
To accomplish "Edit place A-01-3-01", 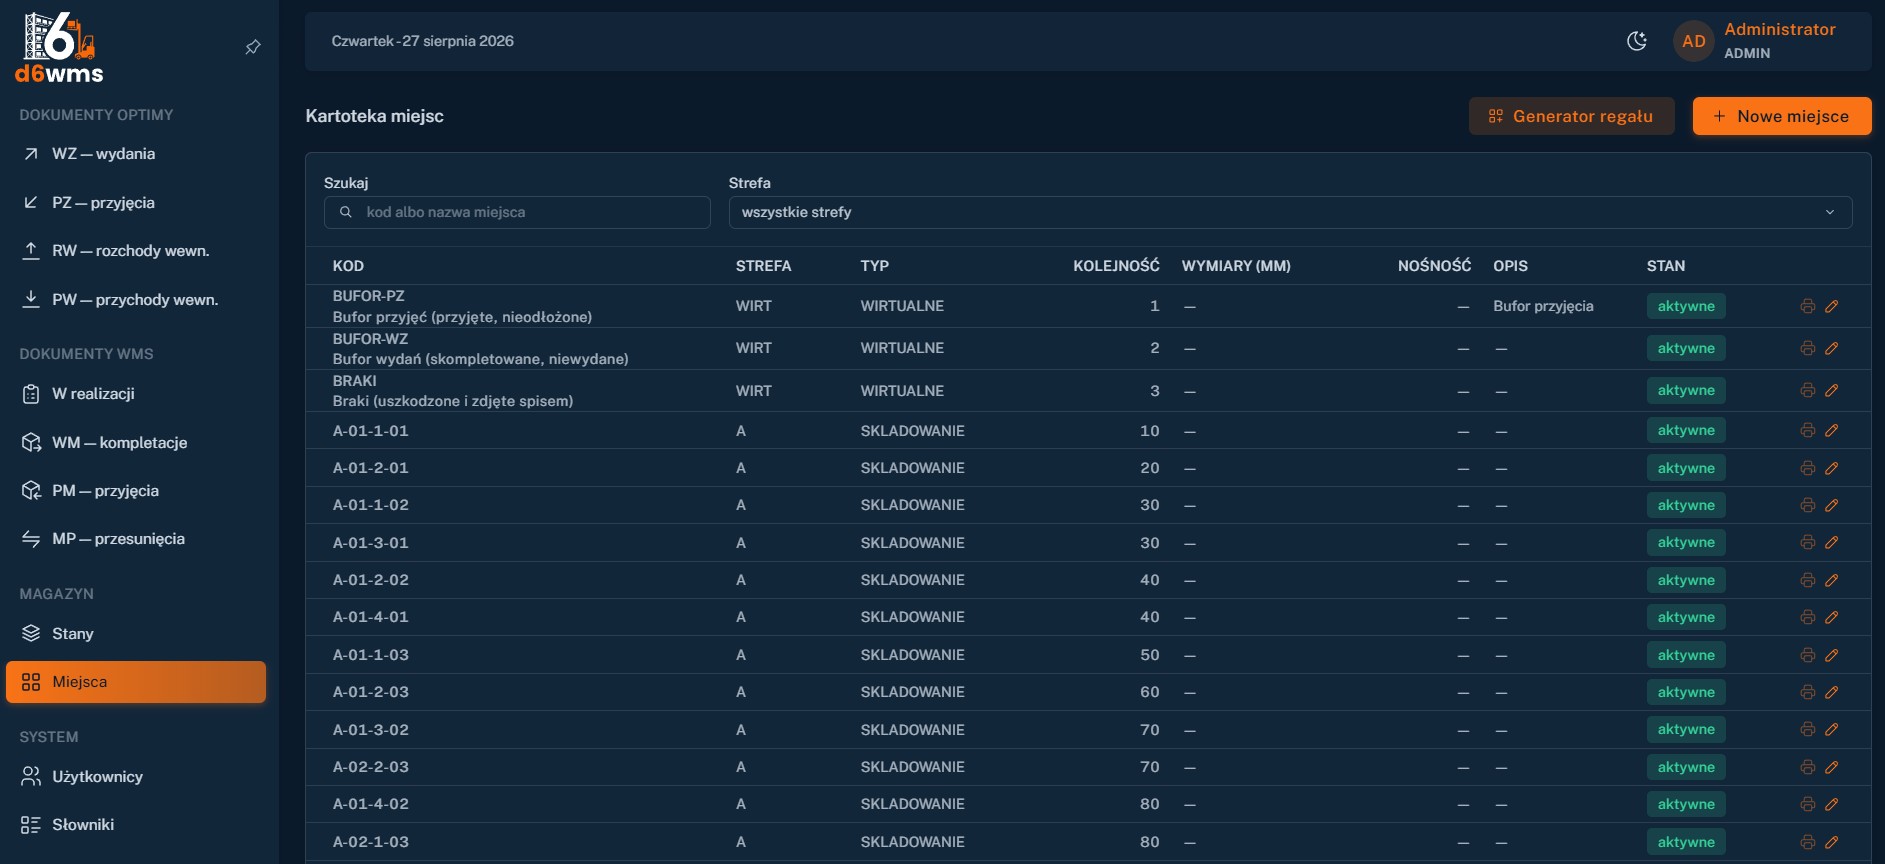I will tap(1832, 542).
